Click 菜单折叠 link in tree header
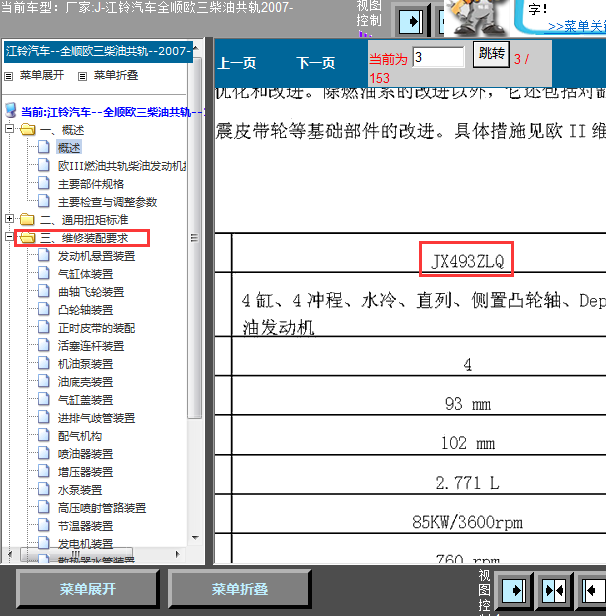The width and height of the screenshot is (606, 616). (115, 75)
